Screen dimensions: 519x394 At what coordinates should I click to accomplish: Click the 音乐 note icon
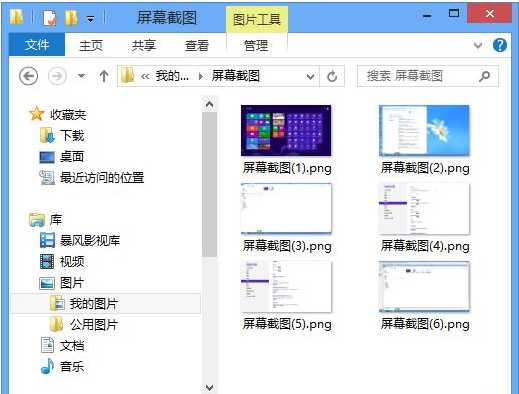point(47,366)
